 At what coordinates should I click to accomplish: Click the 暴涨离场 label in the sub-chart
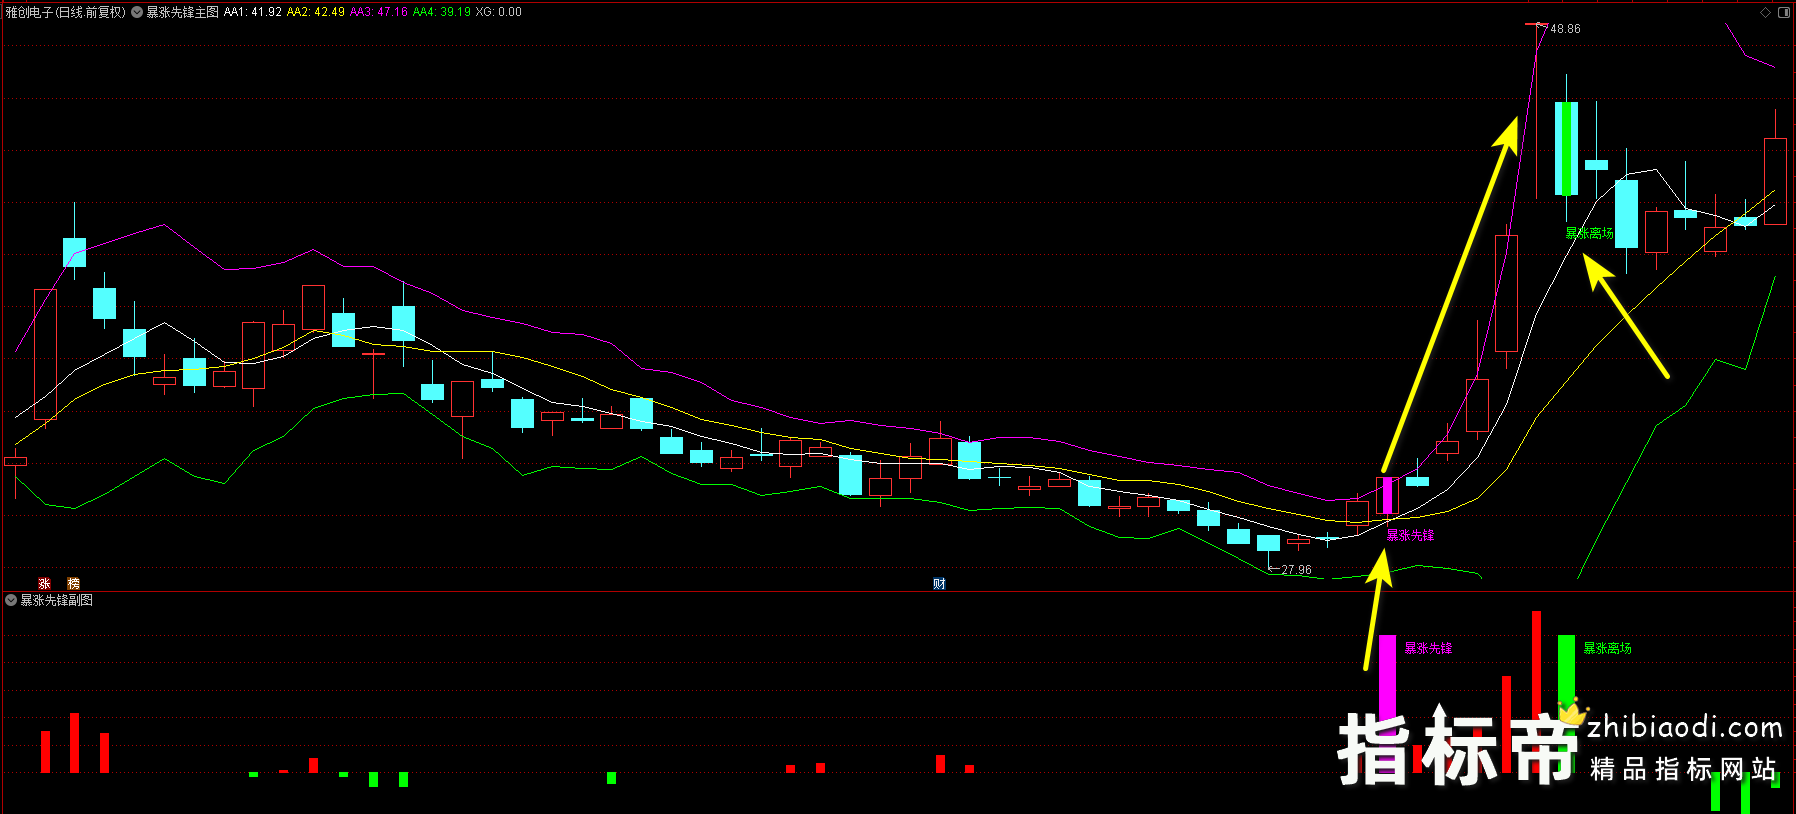click(x=1607, y=648)
